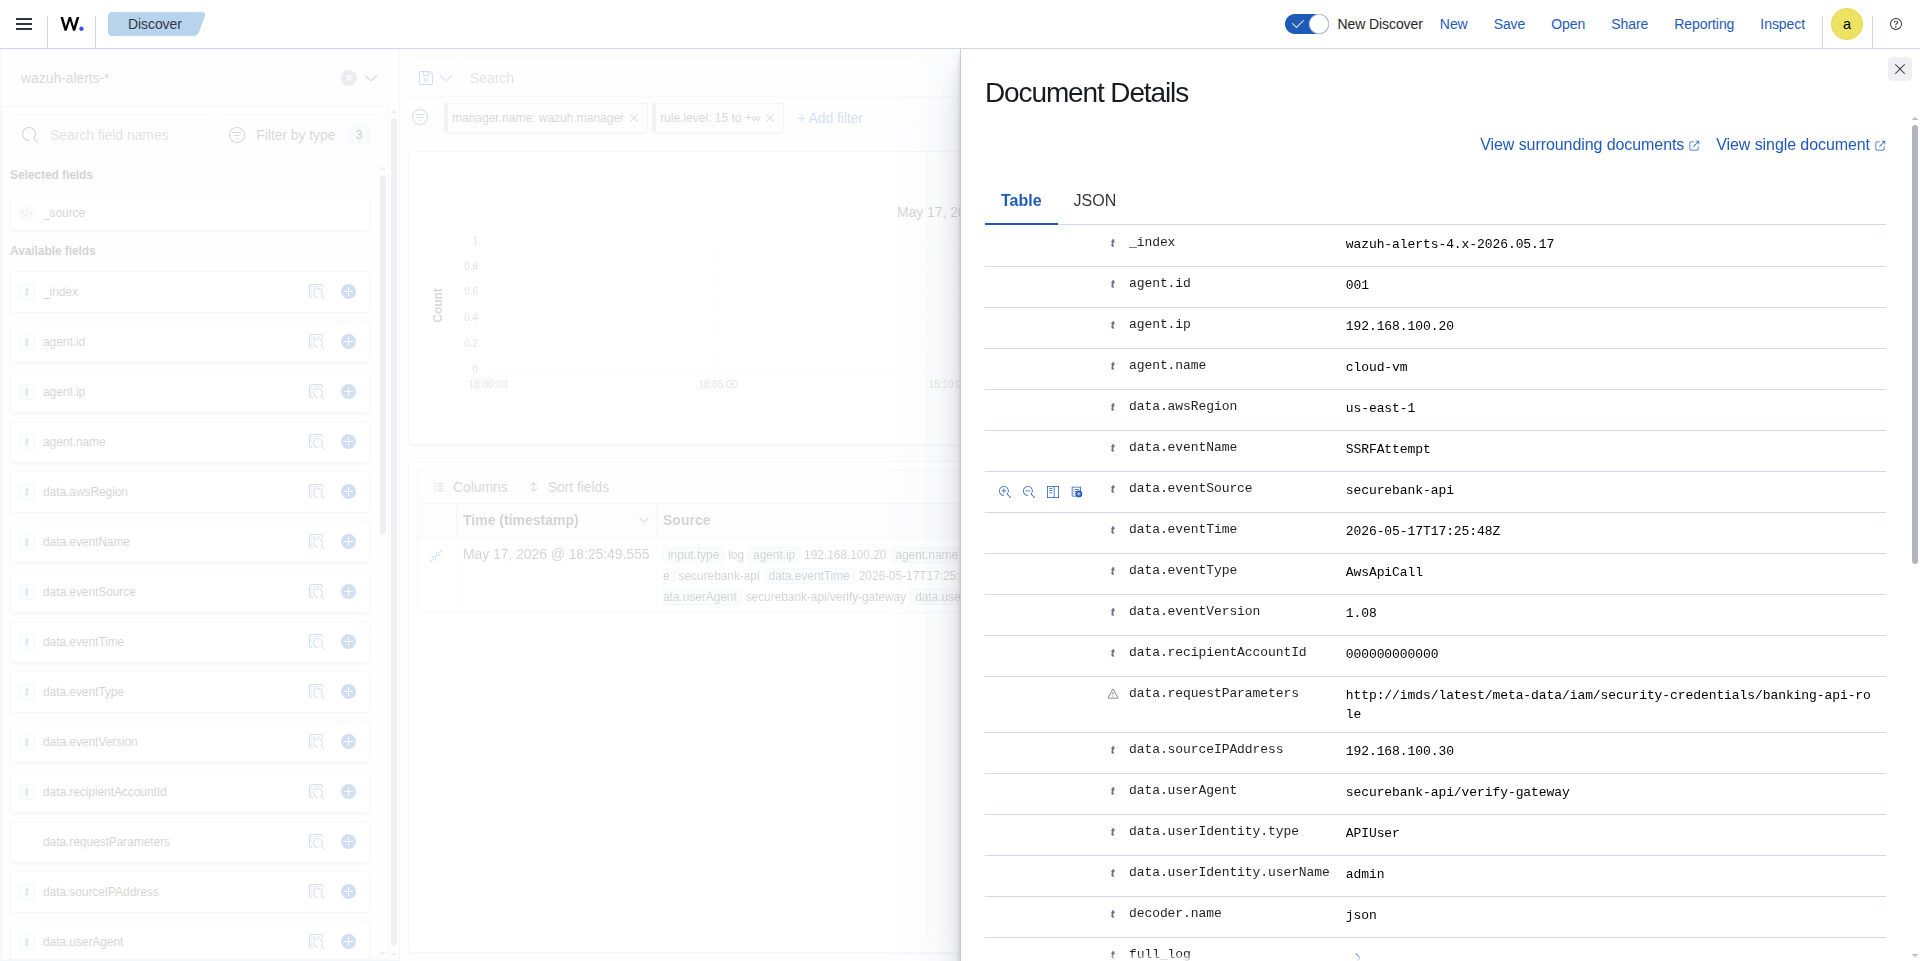
Task: Open View single document link
Action: [x=1801, y=145]
